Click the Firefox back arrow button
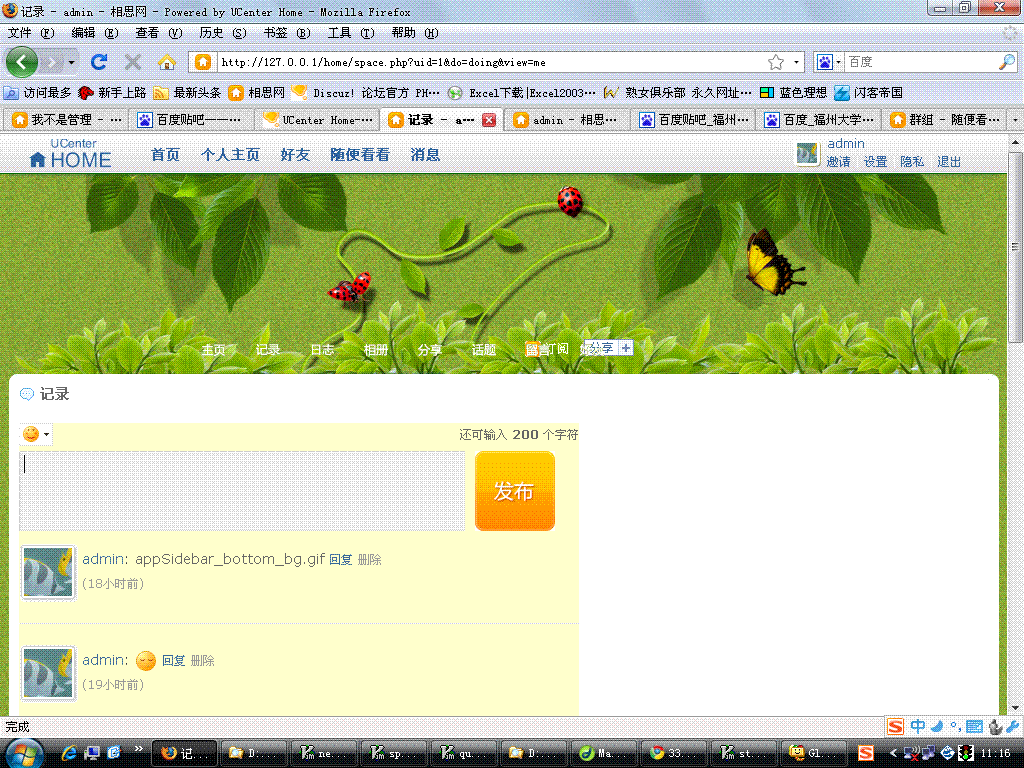Image resolution: width=1024 pixels, height=768 pixels. pos(22,62)
